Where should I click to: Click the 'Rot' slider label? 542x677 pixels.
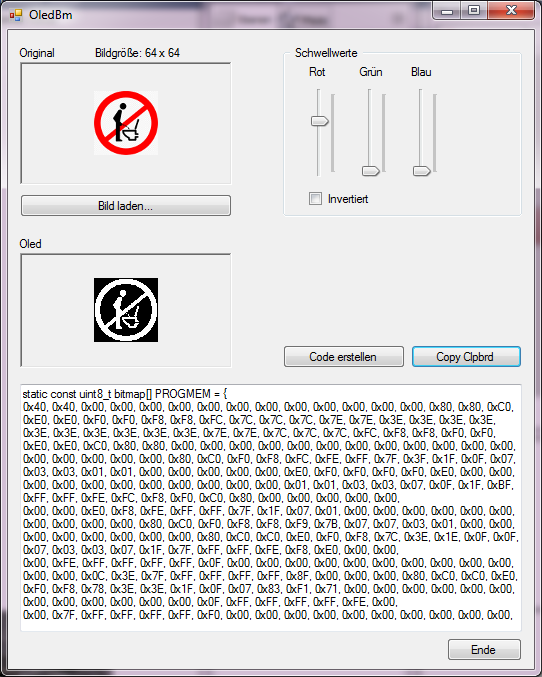pyautogui.click(x=317, y=72)
